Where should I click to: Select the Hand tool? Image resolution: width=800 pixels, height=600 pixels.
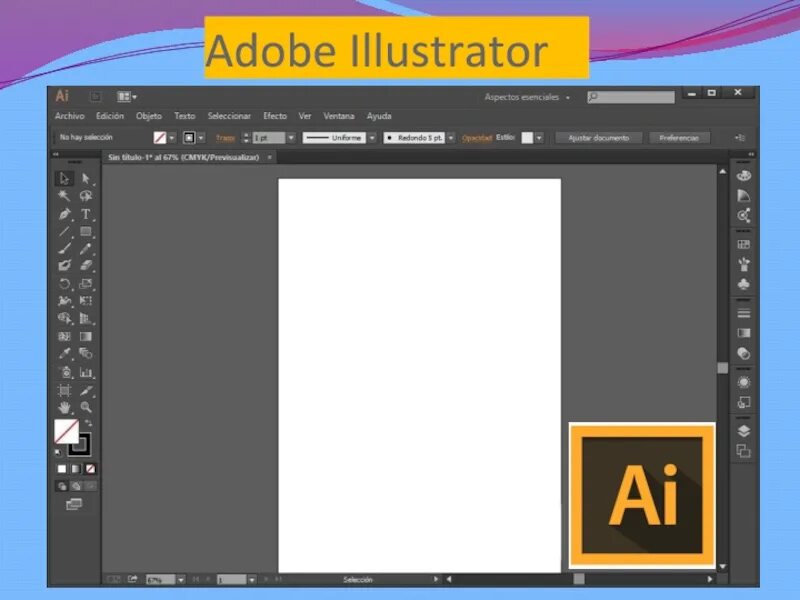[64, 407]
